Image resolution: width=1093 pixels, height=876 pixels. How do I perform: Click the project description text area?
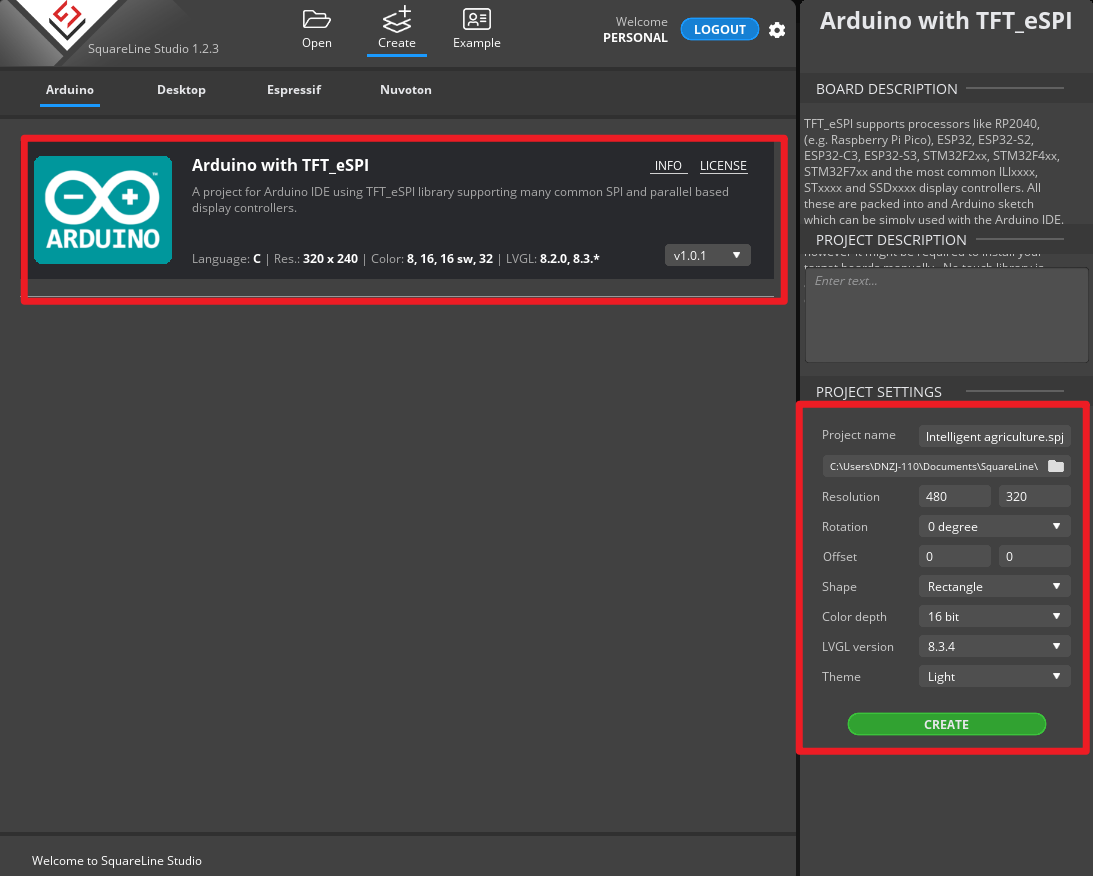click(947, 315)
